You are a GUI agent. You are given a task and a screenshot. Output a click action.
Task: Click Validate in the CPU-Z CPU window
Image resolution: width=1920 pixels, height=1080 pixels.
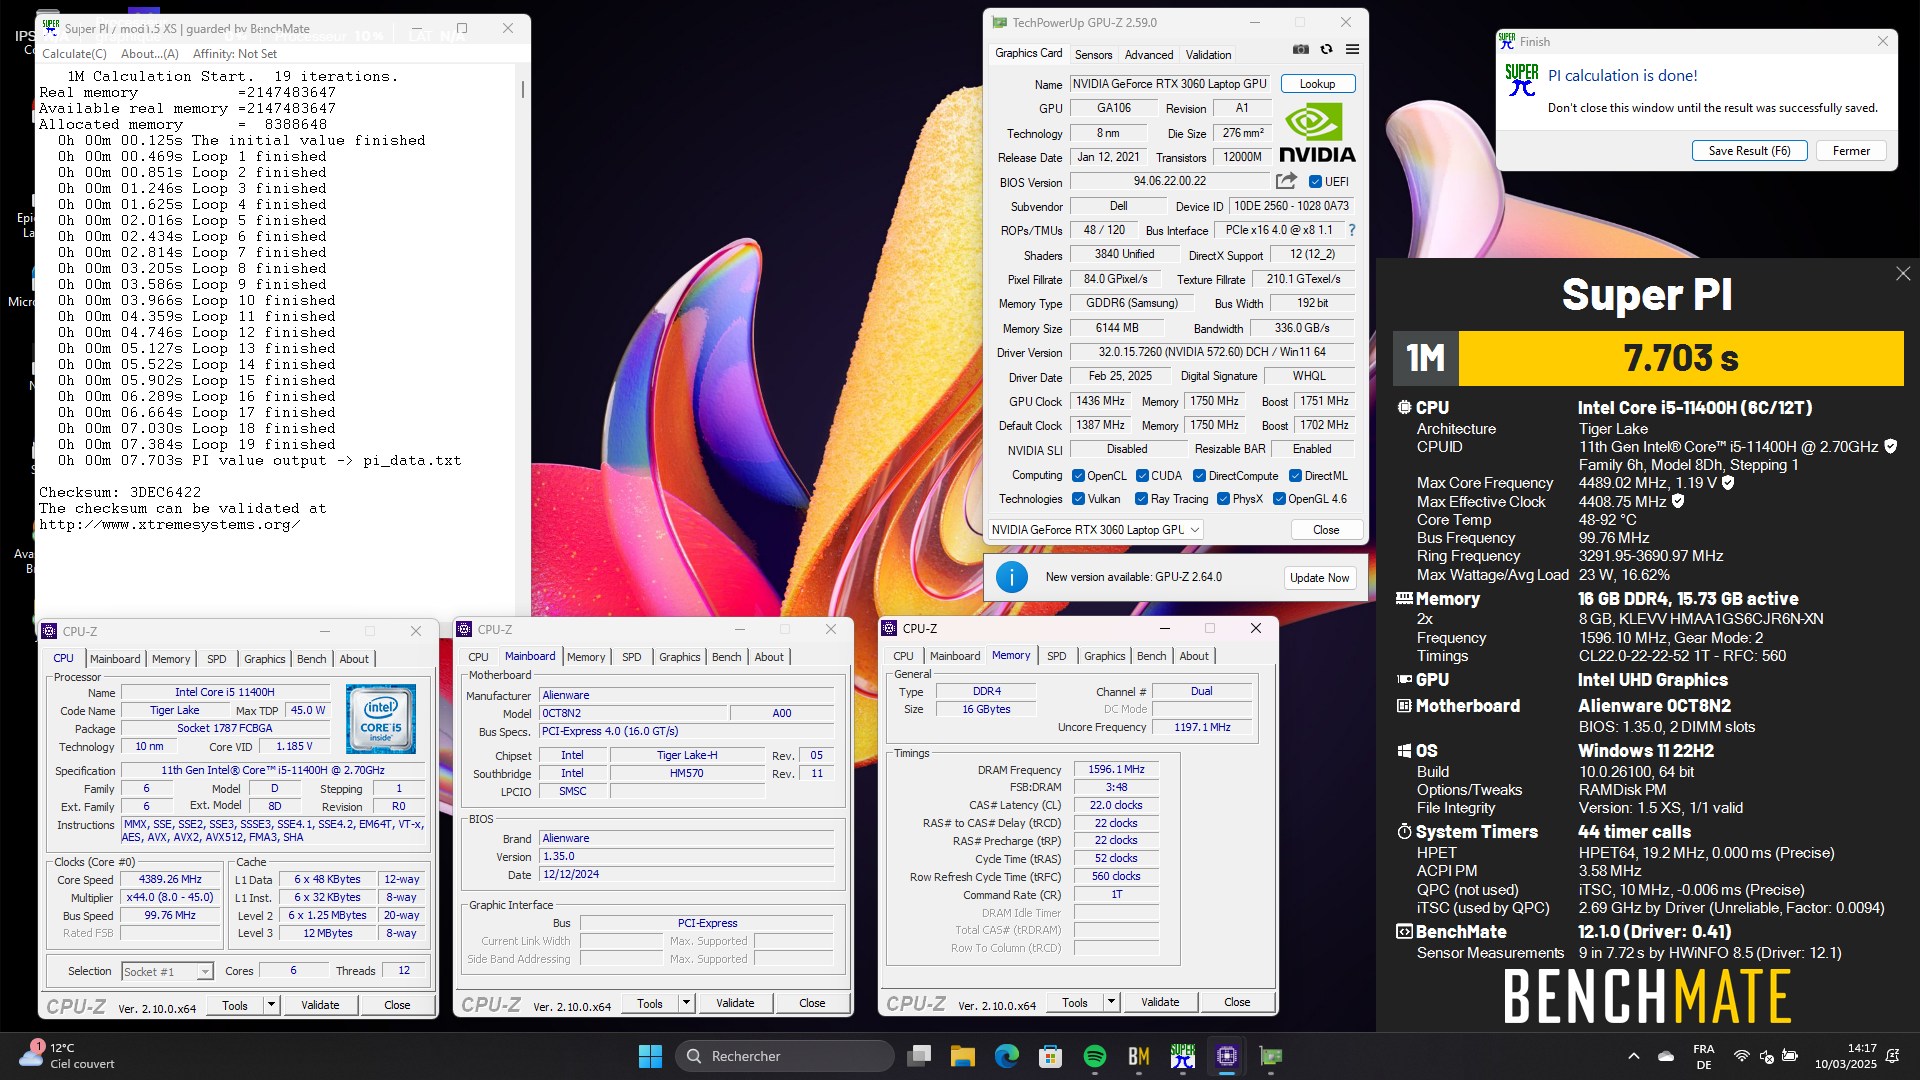(320, 1005)
